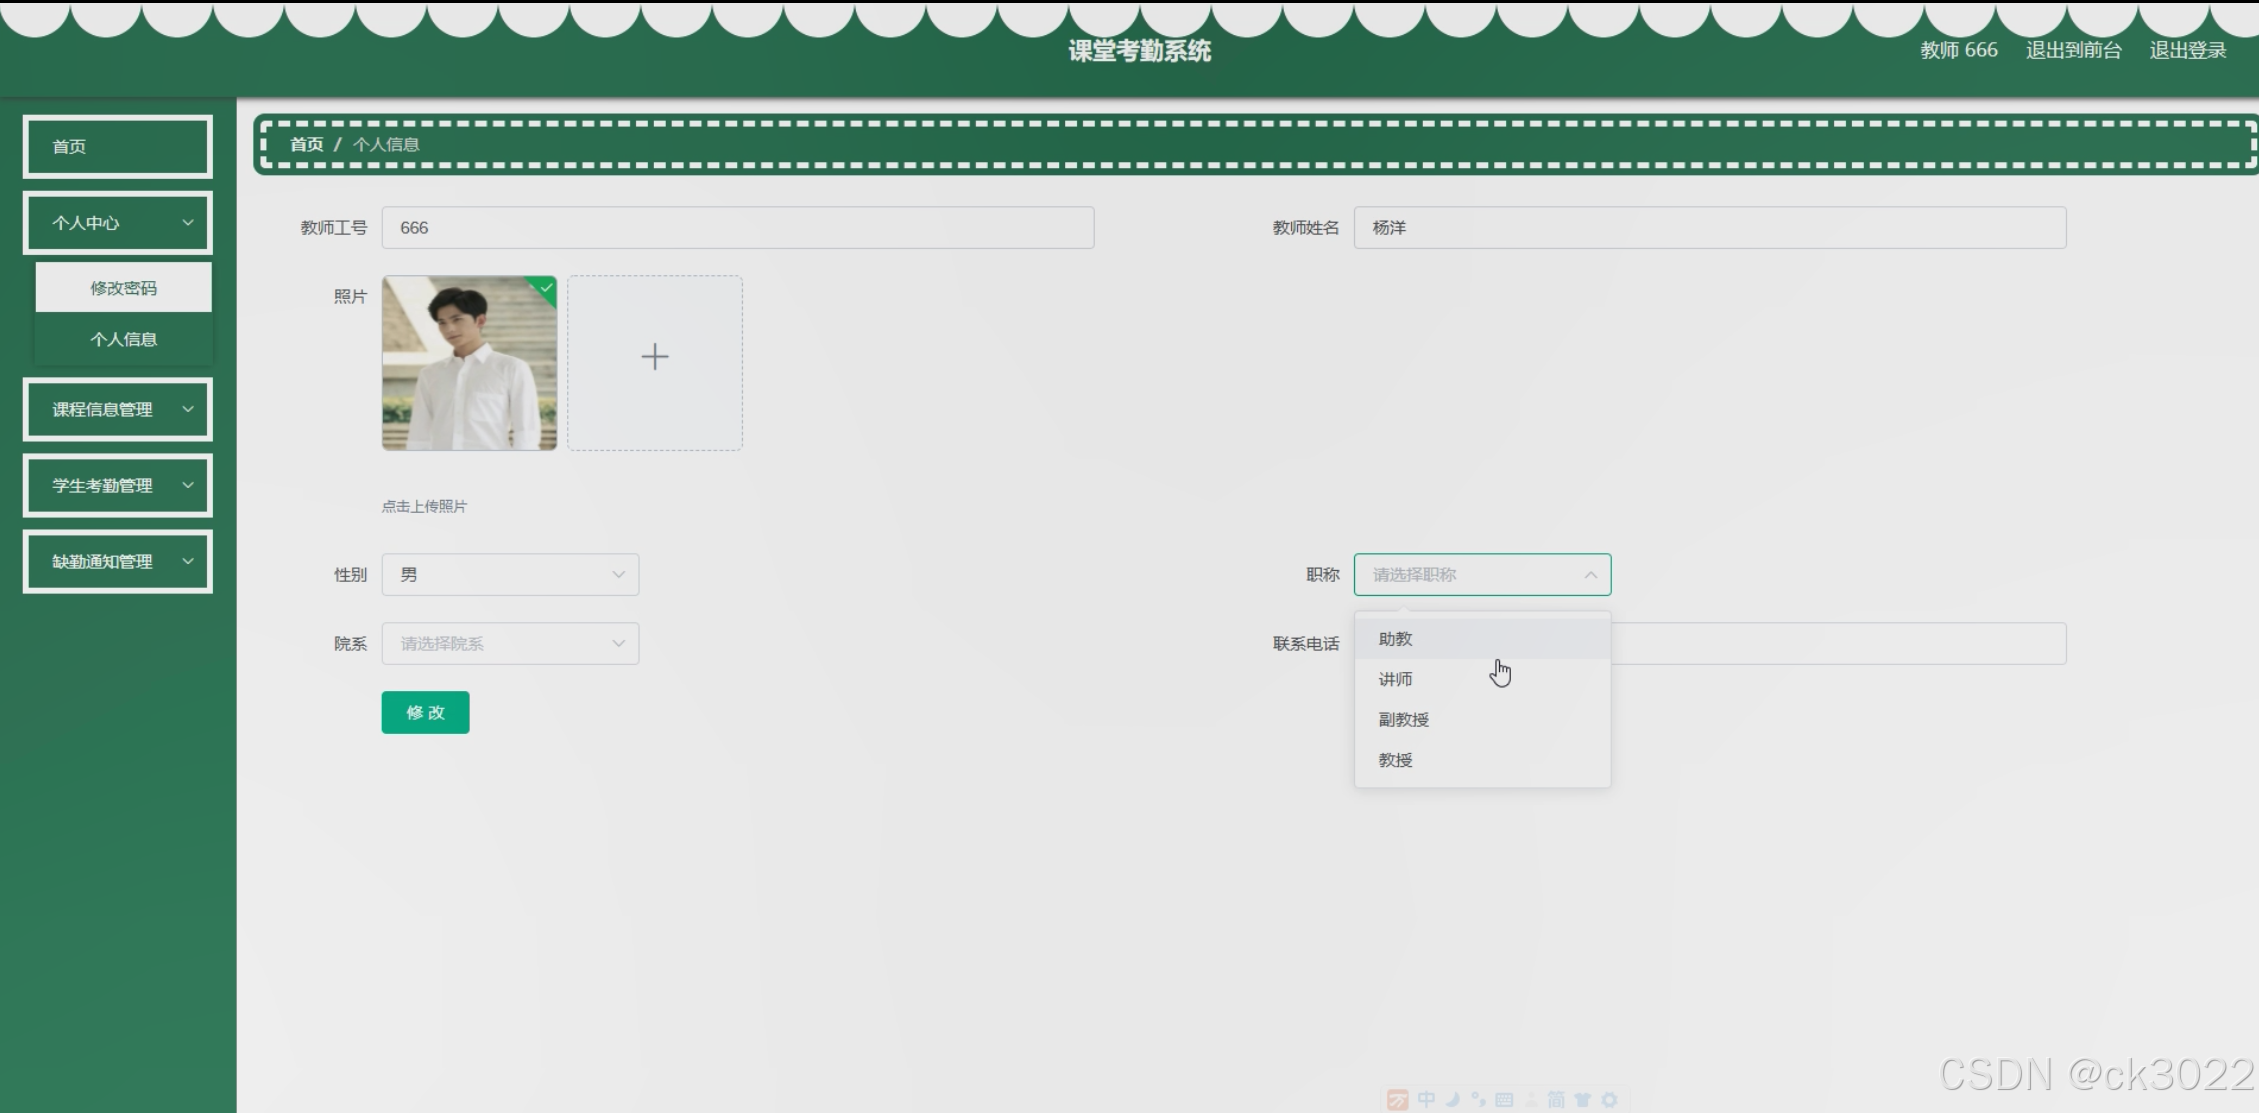This screenshot has height=1113, width=2259.
Task: Expand the 学生考勤管理 sidebar section
Action: click(x=118, y=485)
